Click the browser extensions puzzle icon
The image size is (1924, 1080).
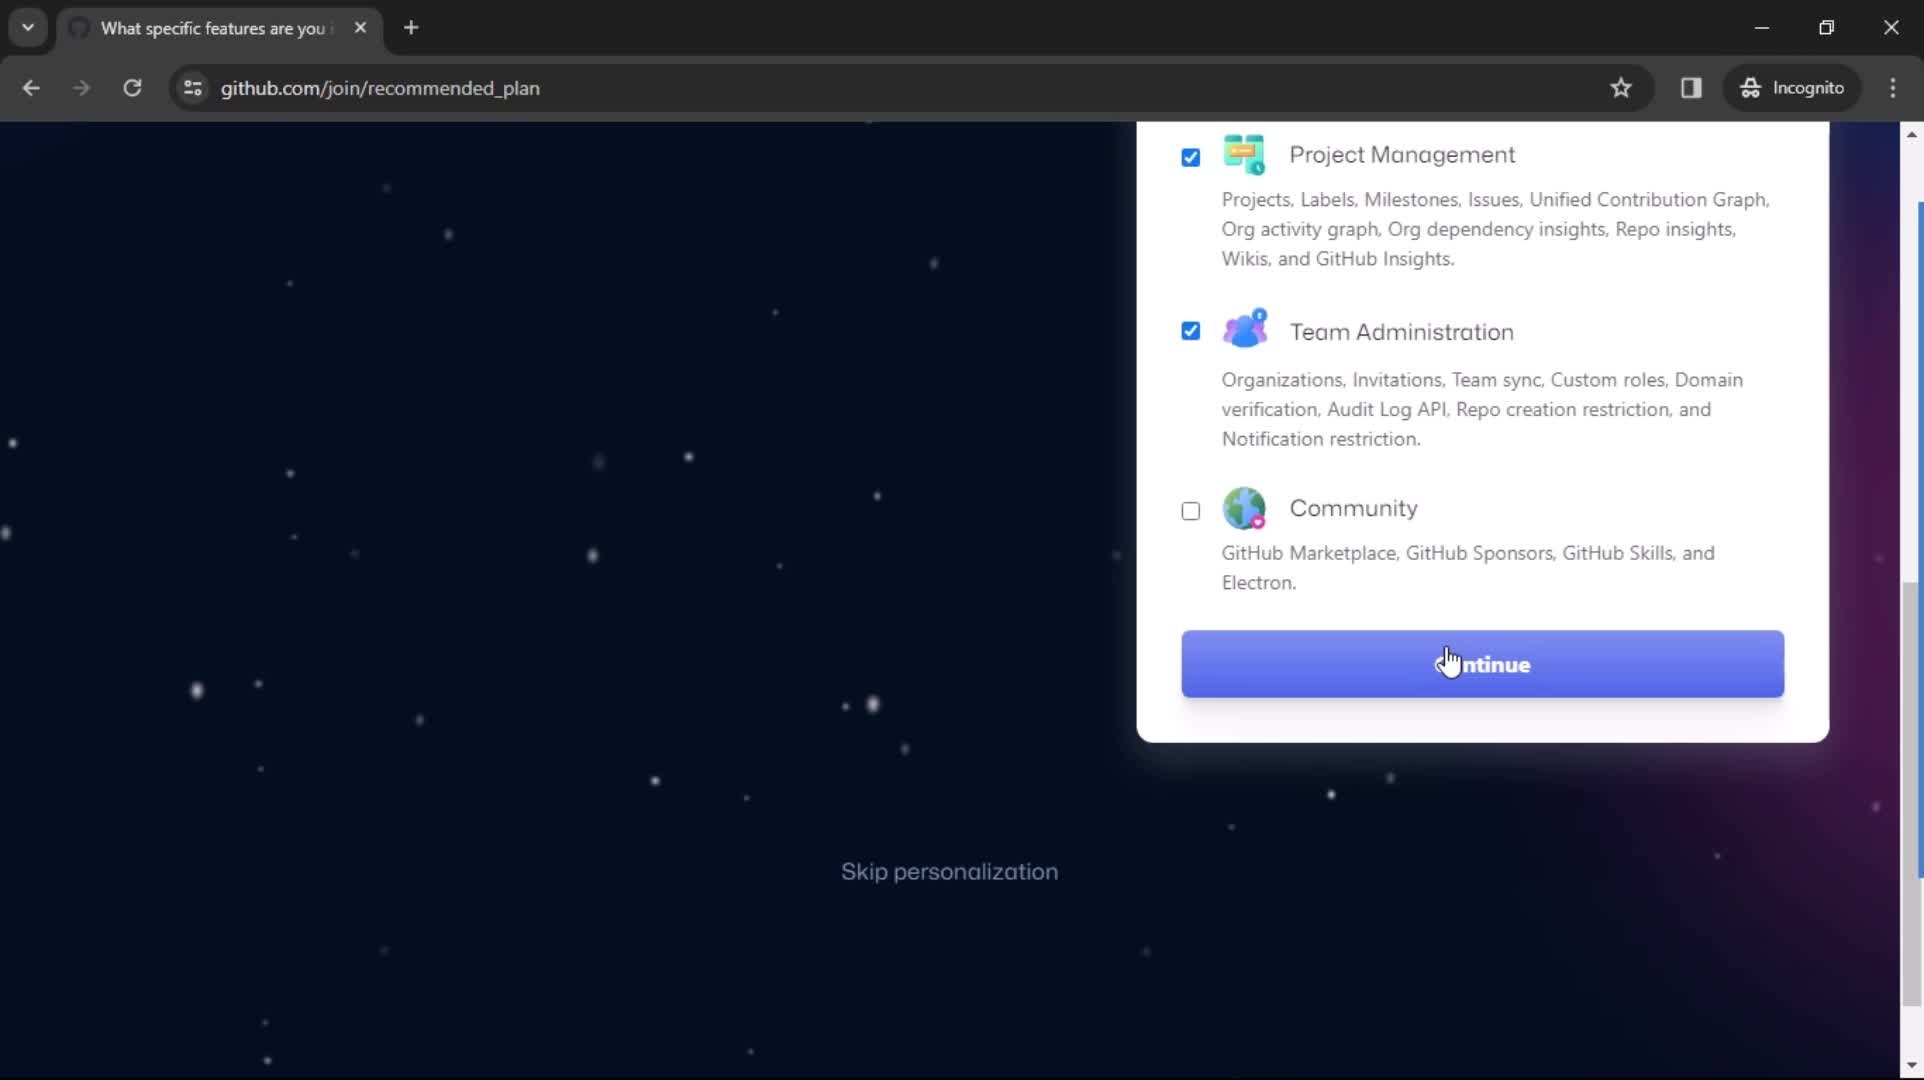pos(1691,87)
